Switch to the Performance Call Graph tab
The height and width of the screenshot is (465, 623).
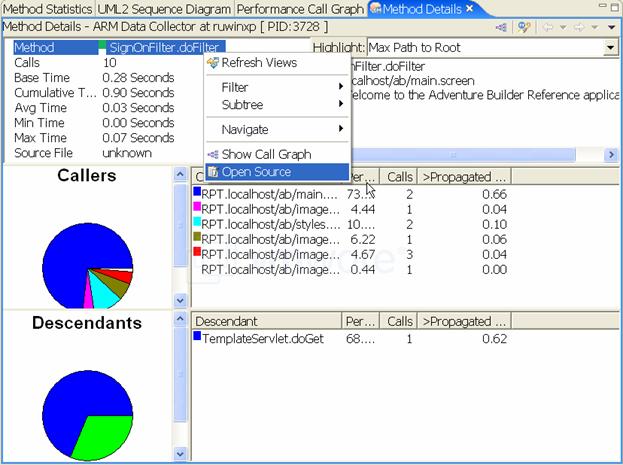click(300, 9)
